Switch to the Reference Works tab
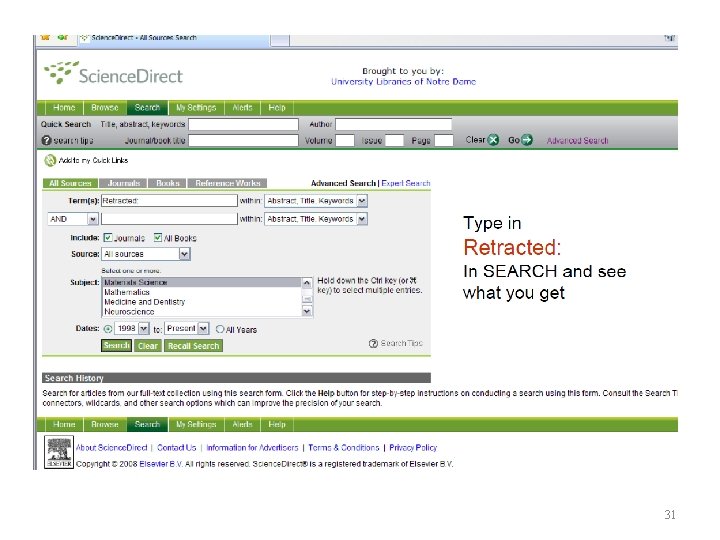Viewport: 720px width, 540px height. click(x=228, y=183)
